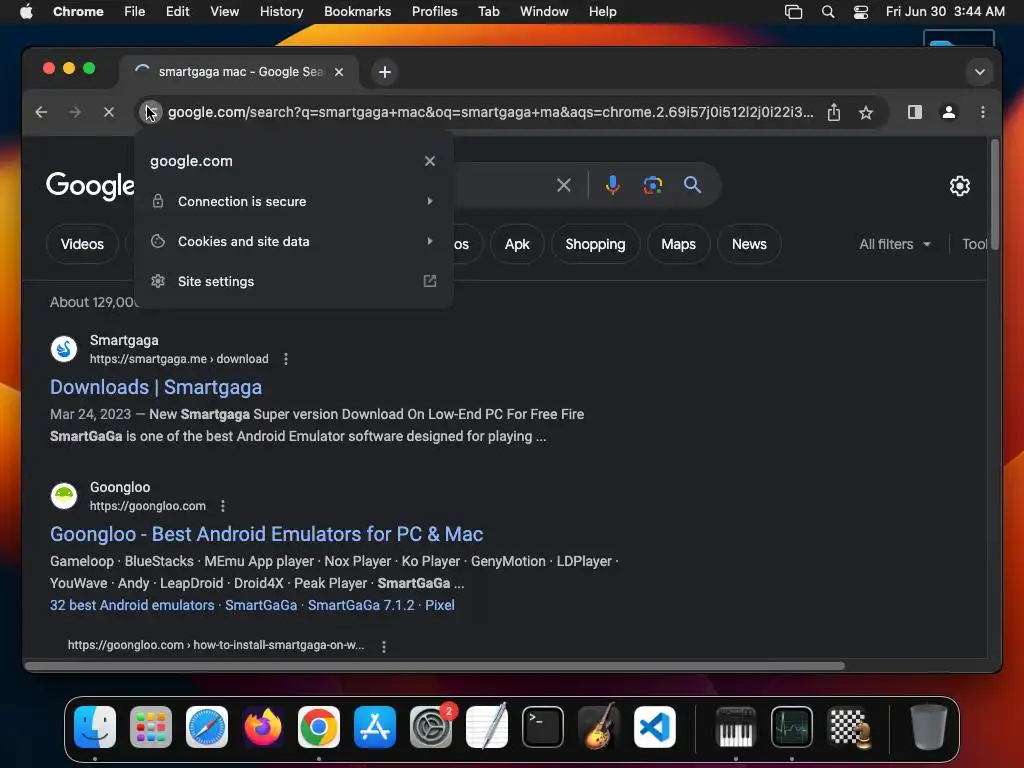
Task: Open a new tab
Action: coord(385,72)
